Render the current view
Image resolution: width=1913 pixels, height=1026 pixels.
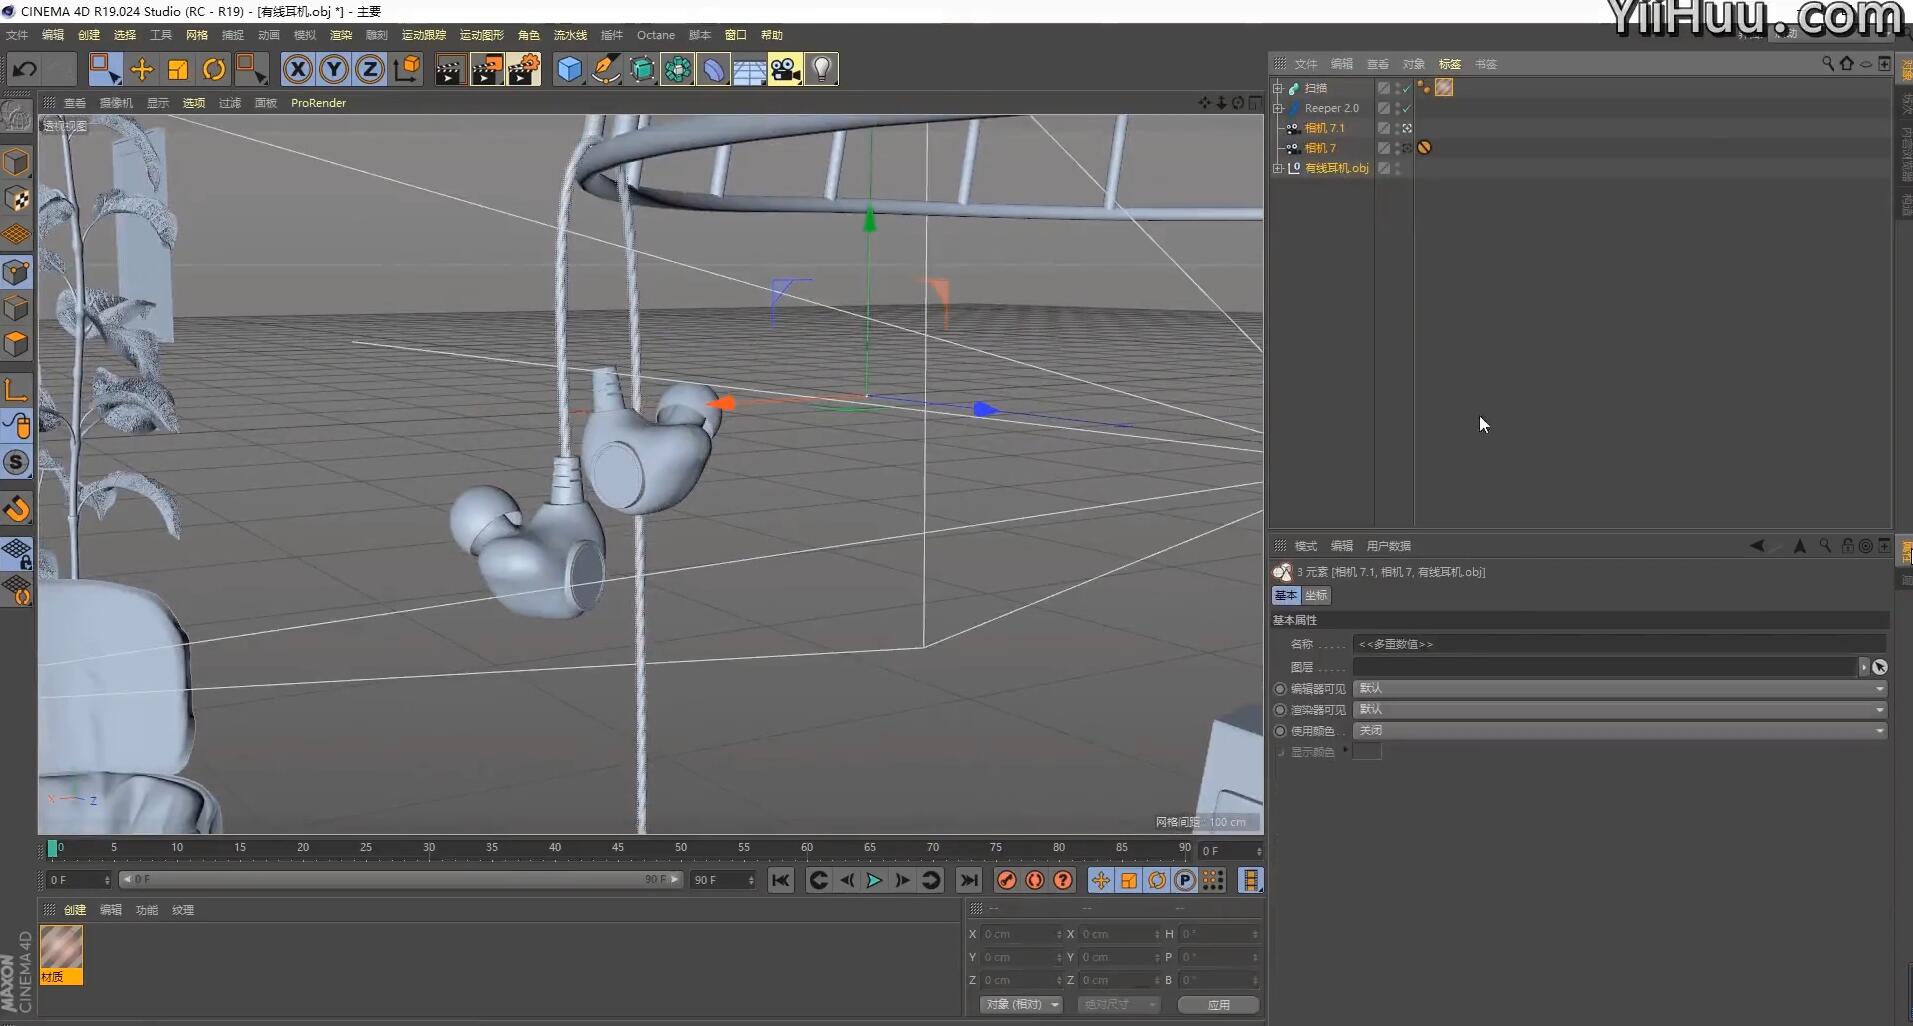(x=450, y=69)
